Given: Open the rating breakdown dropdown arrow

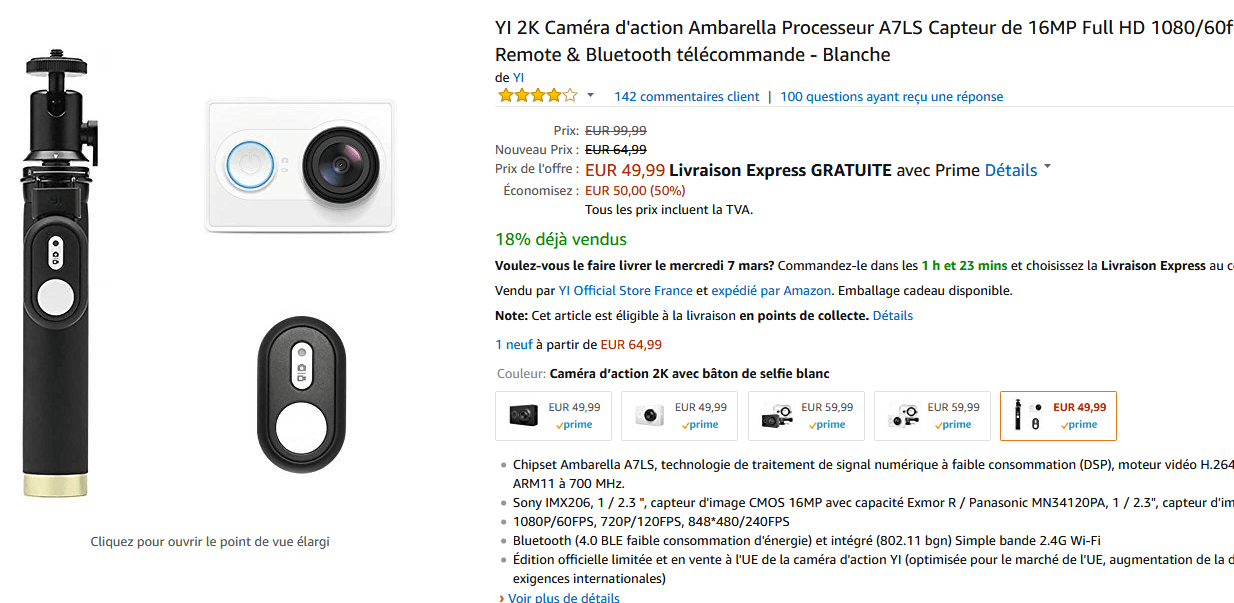Looking at the screenshot, I should click(590, 96).
